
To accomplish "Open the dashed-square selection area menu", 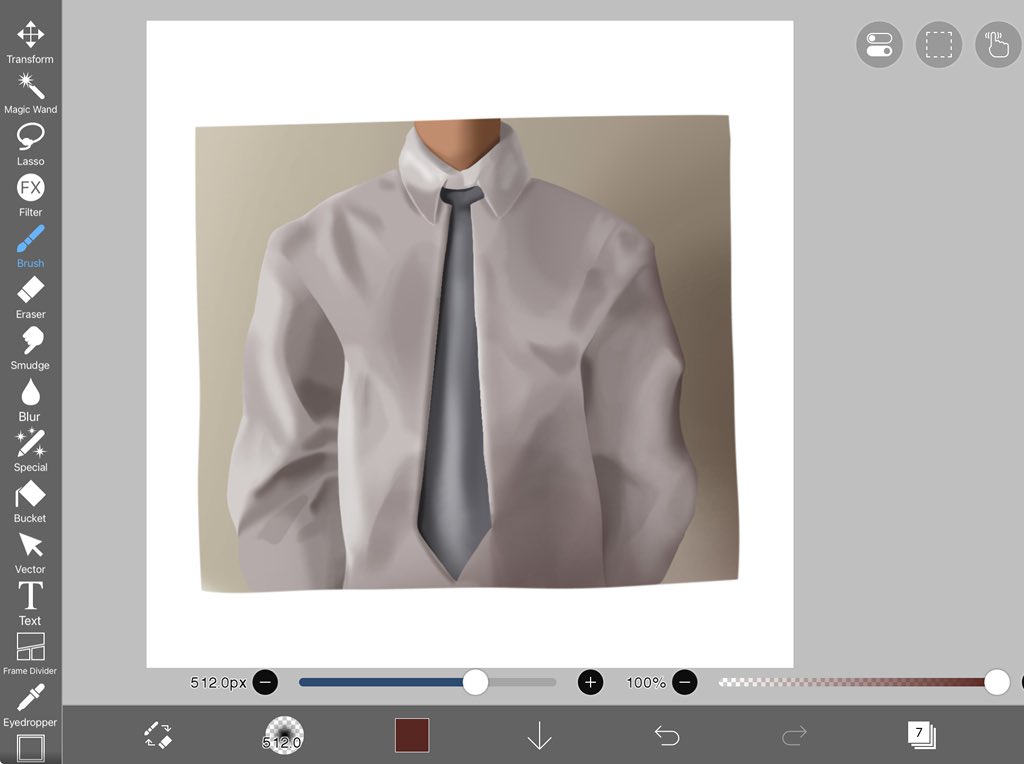I will pyautogui.click(x=938, y=44).
